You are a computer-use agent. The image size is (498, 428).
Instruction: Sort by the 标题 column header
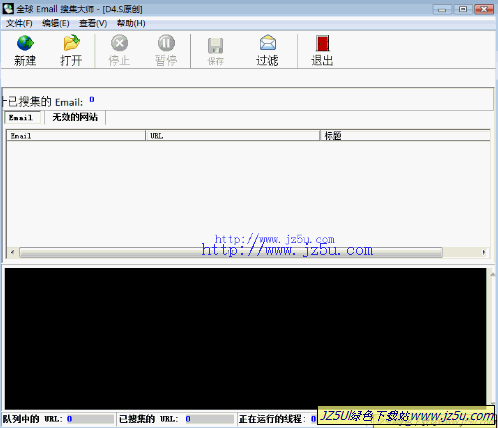pyautogui.click(x=405, y=136)
